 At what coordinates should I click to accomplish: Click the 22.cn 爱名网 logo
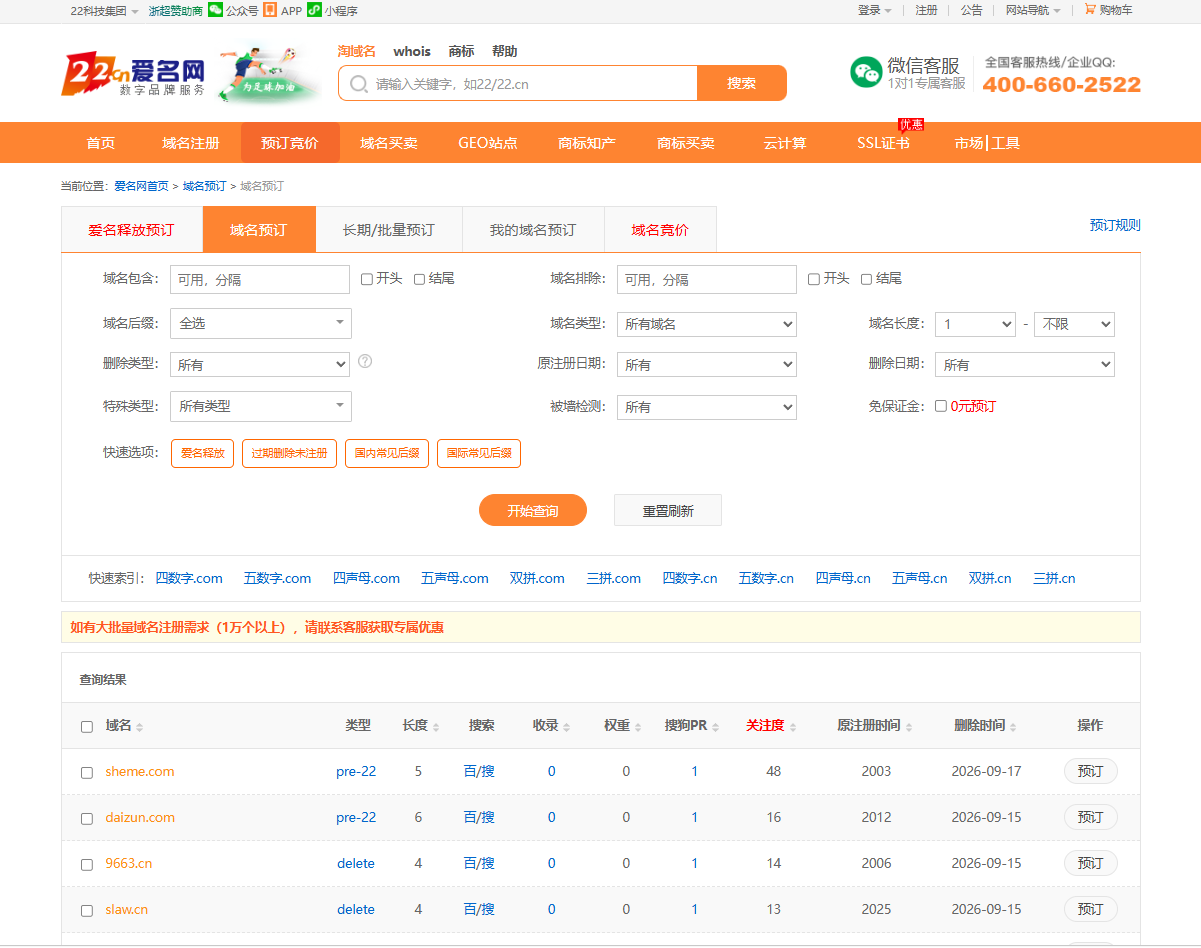tap(134, 75)
